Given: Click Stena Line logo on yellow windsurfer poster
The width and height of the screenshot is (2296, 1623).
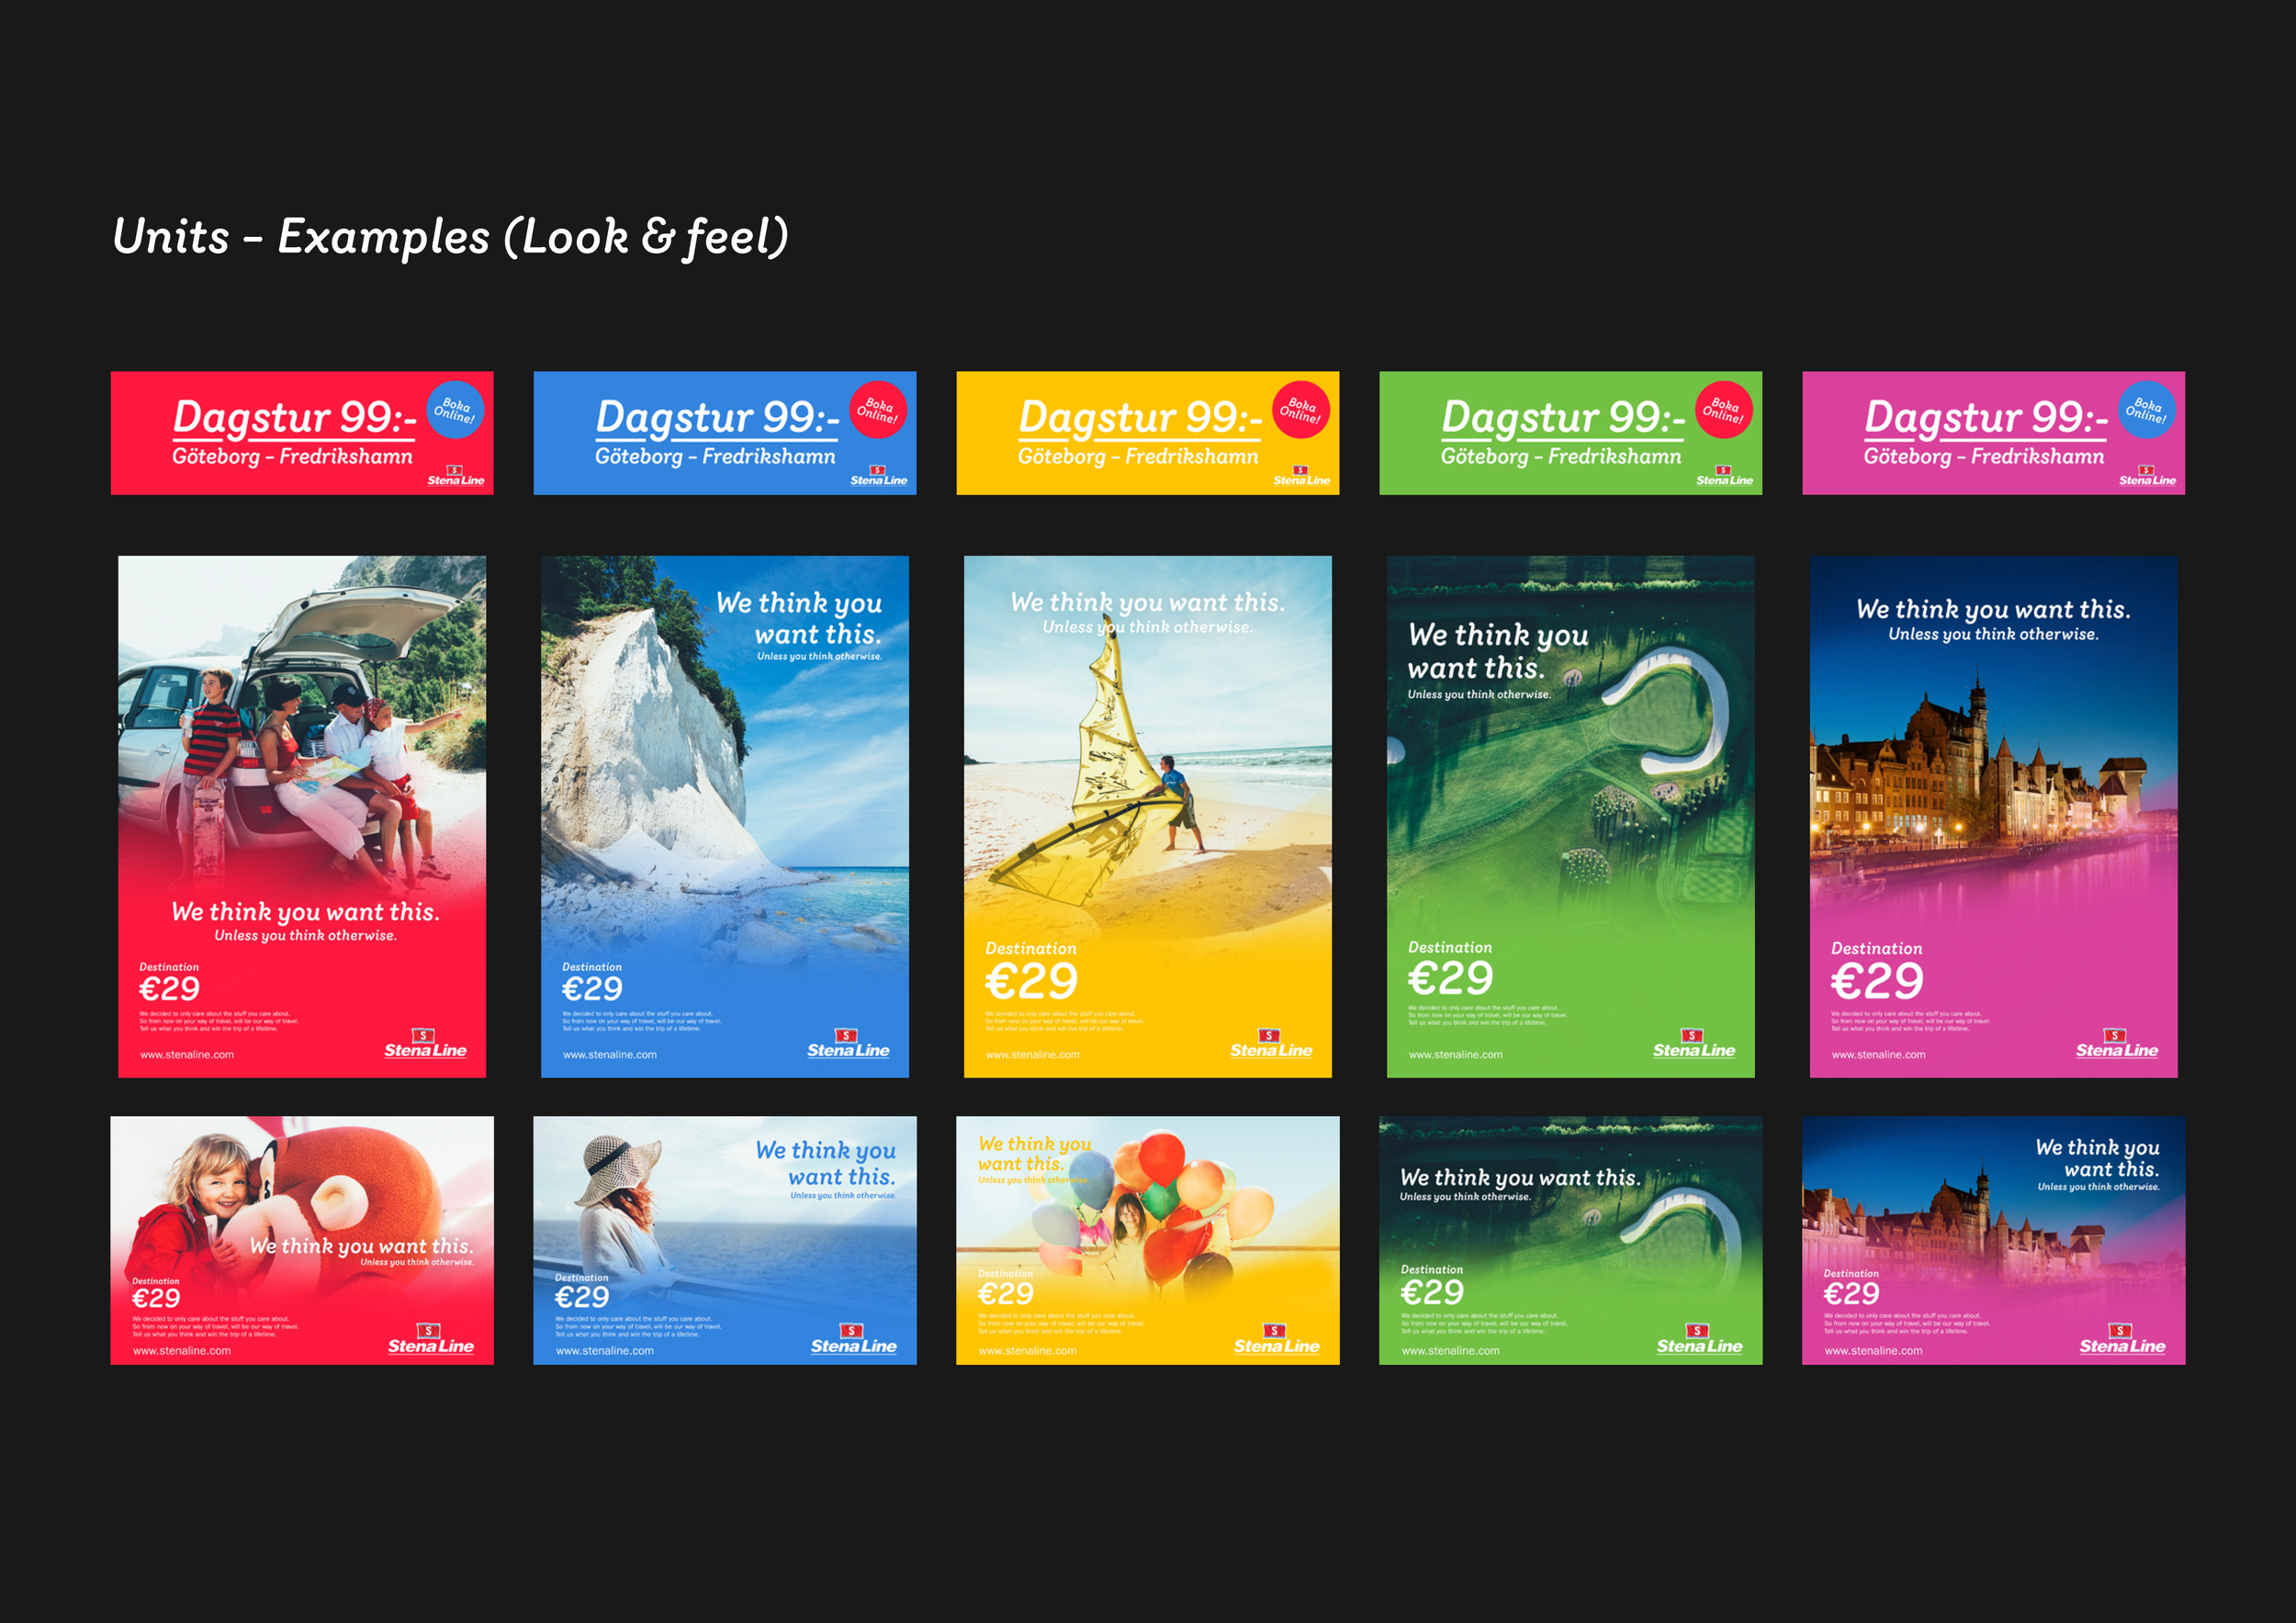Looking at the screenshot, I should click(1271, 1044).
